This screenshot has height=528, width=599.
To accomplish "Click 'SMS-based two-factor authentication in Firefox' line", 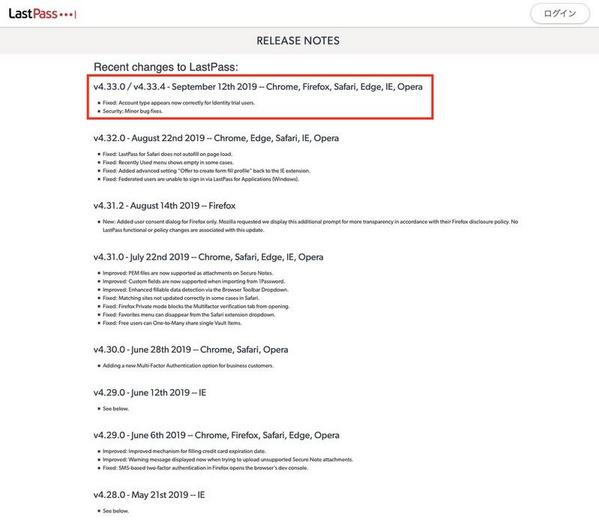I will 205,468.
